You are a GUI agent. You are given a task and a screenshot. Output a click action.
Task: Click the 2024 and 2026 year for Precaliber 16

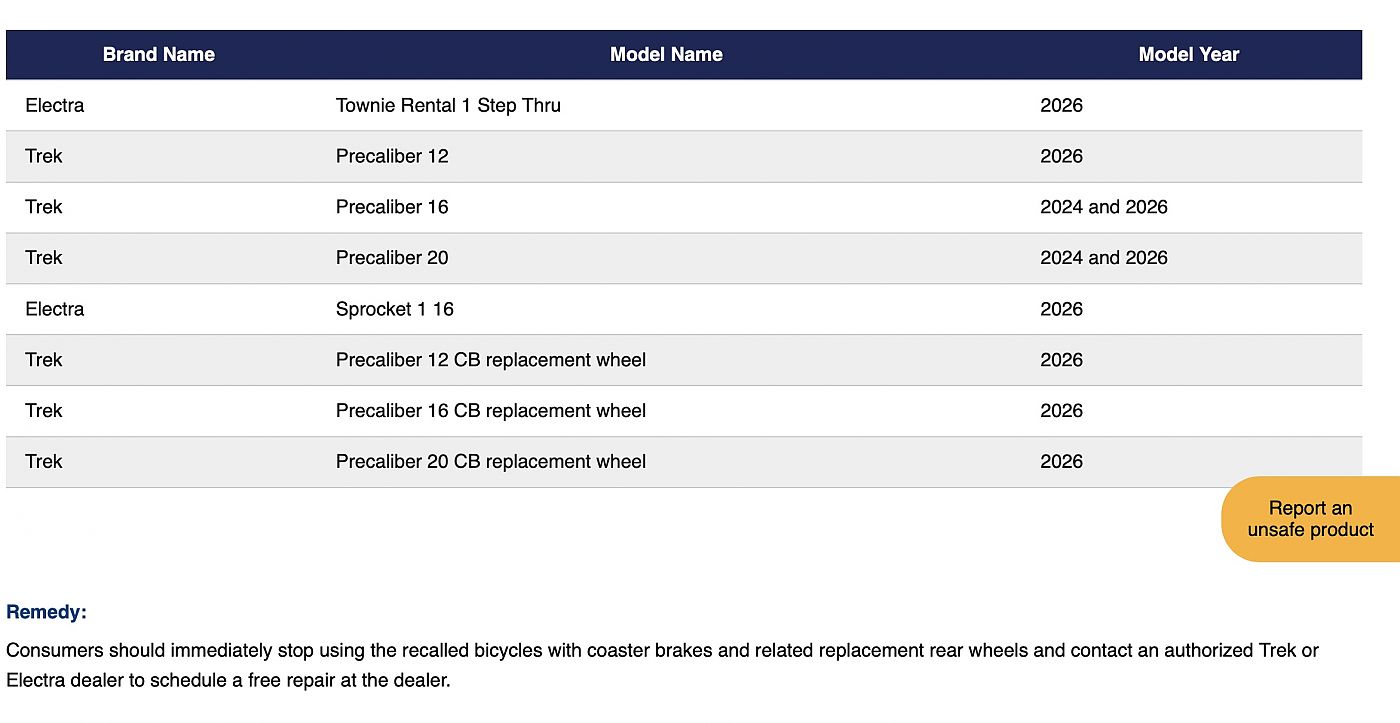1103,207
